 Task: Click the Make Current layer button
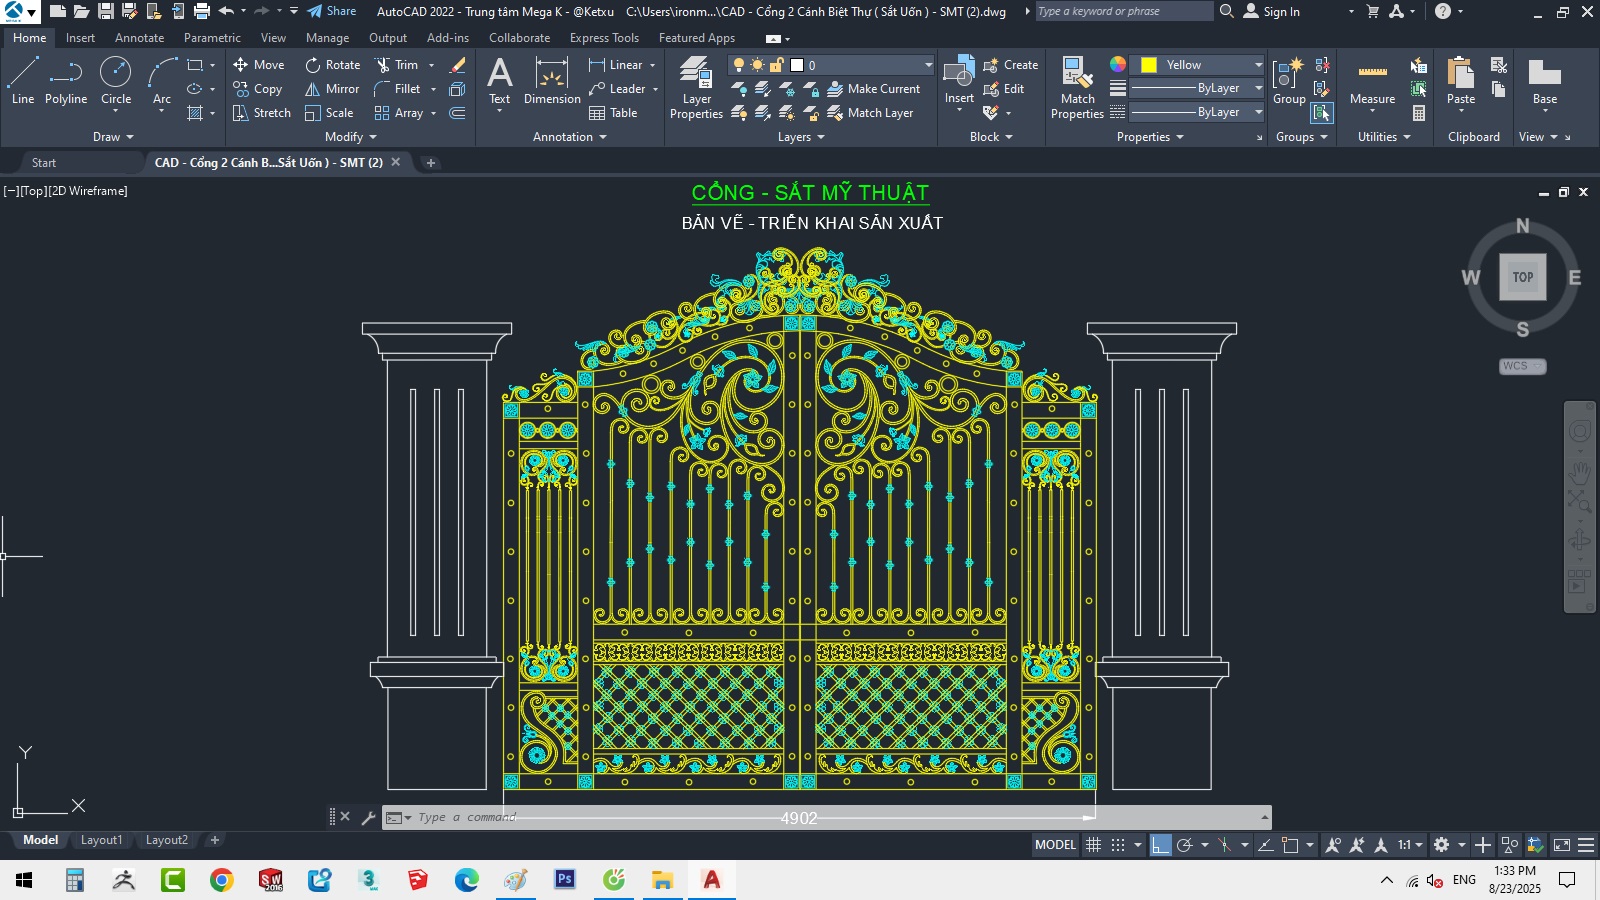point(873,89)
